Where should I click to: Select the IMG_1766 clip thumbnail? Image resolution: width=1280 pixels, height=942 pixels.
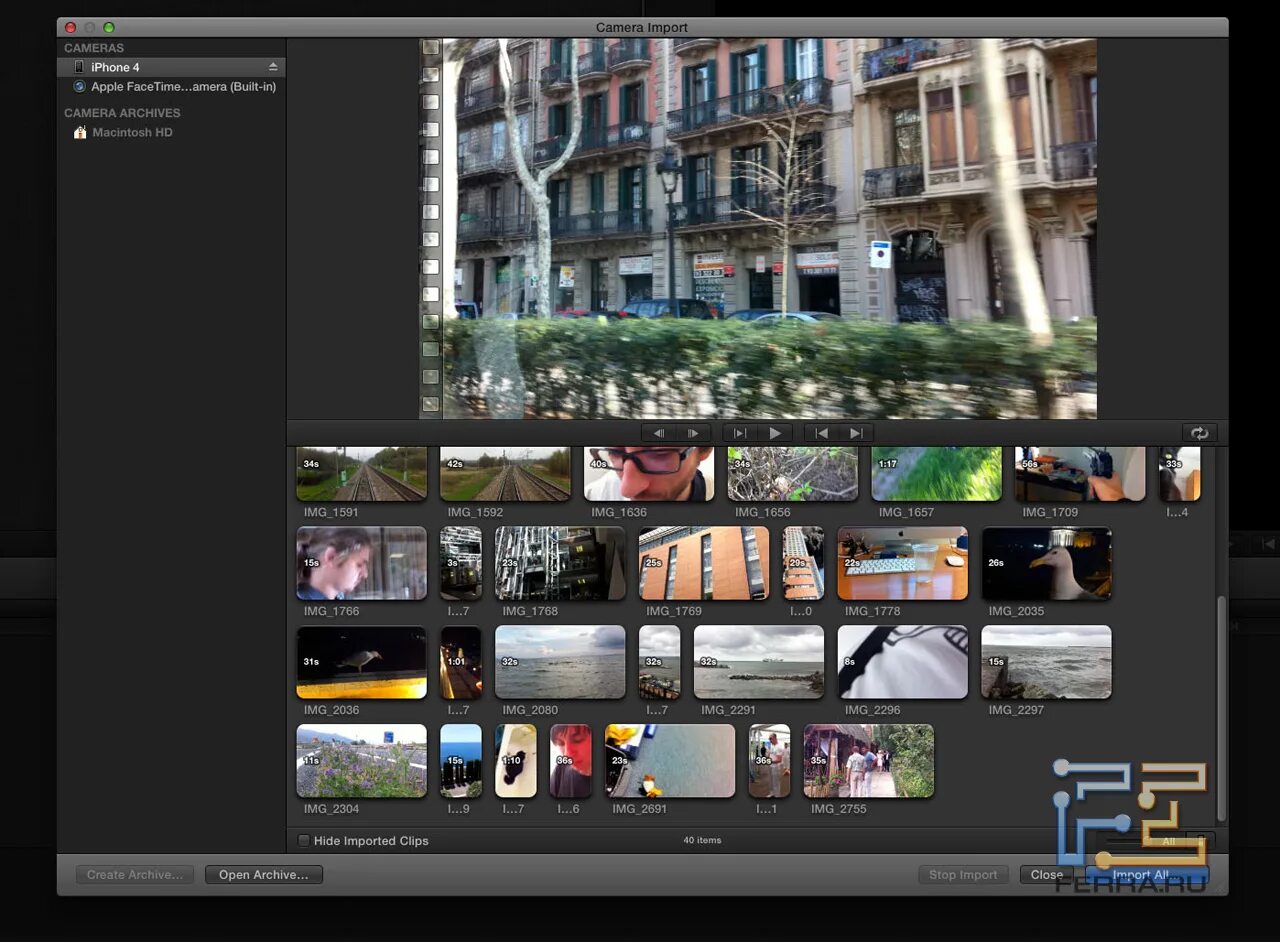[x=361, y=564]
